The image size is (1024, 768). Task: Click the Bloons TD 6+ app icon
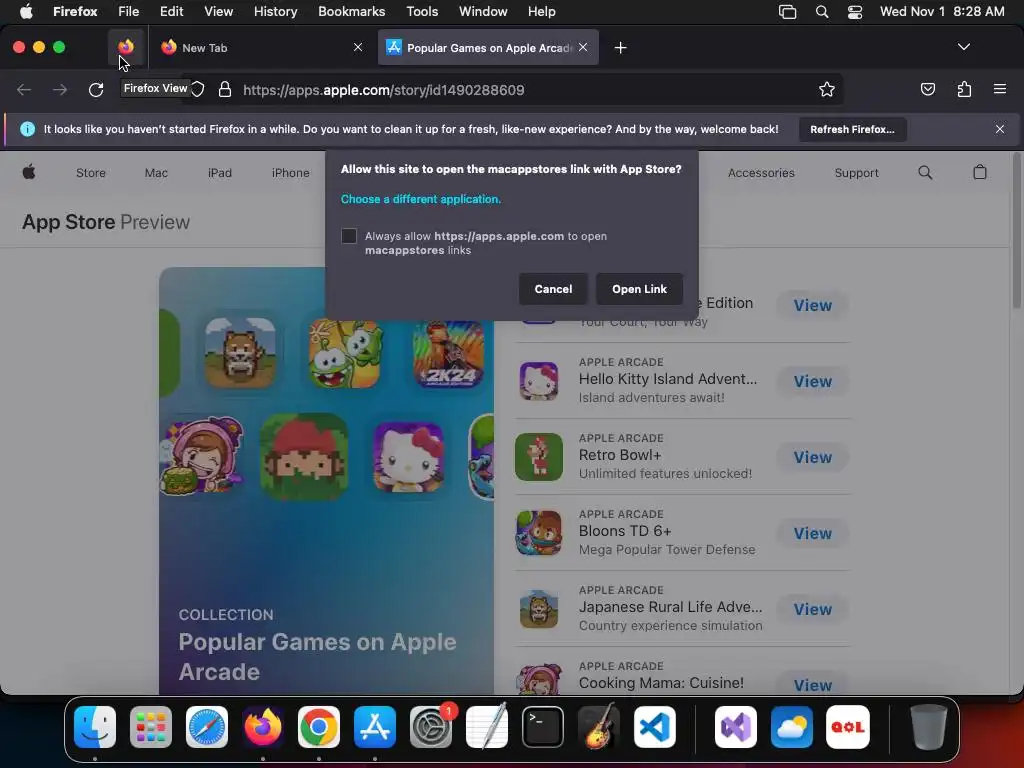539,533
